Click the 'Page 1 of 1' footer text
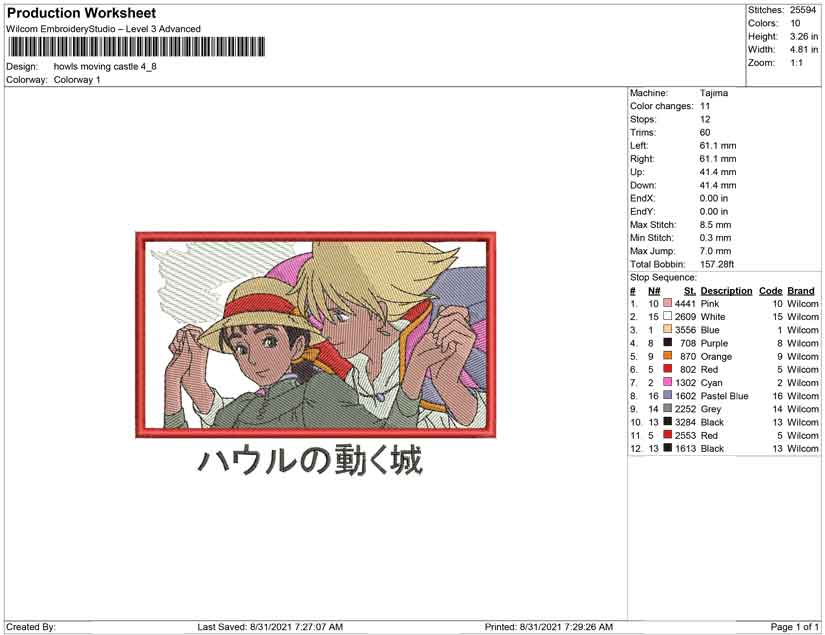 (794, 627)
